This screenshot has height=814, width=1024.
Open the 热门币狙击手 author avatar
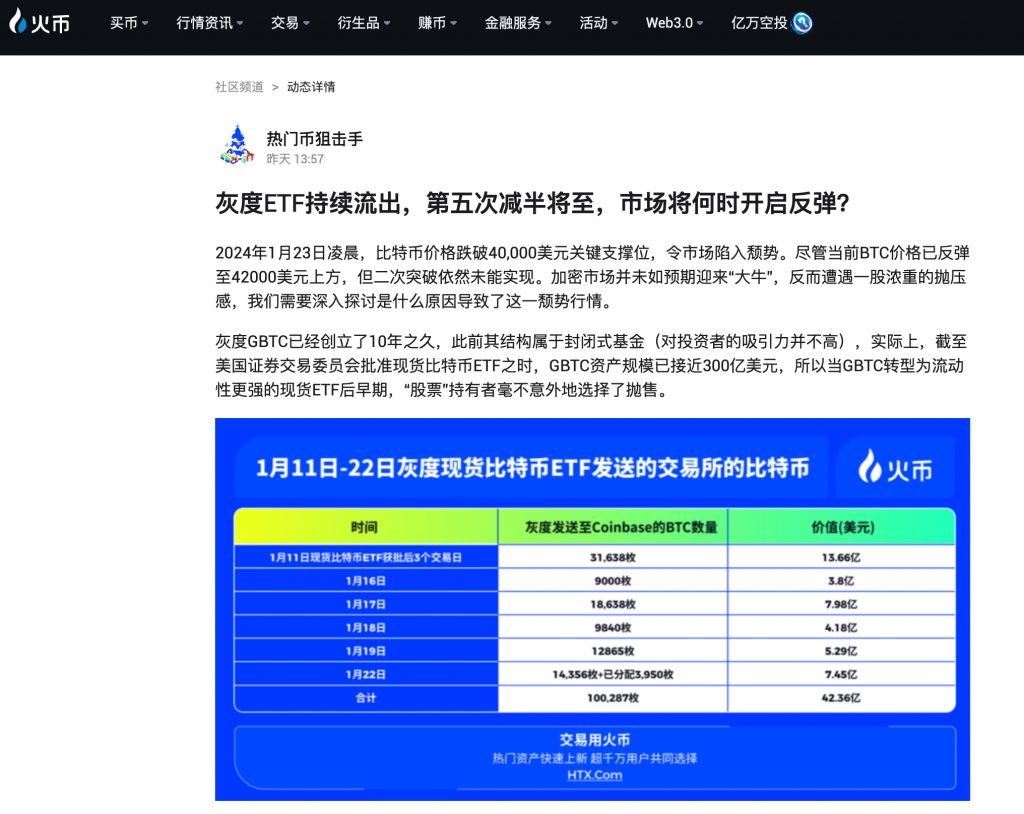click(237, 145)
